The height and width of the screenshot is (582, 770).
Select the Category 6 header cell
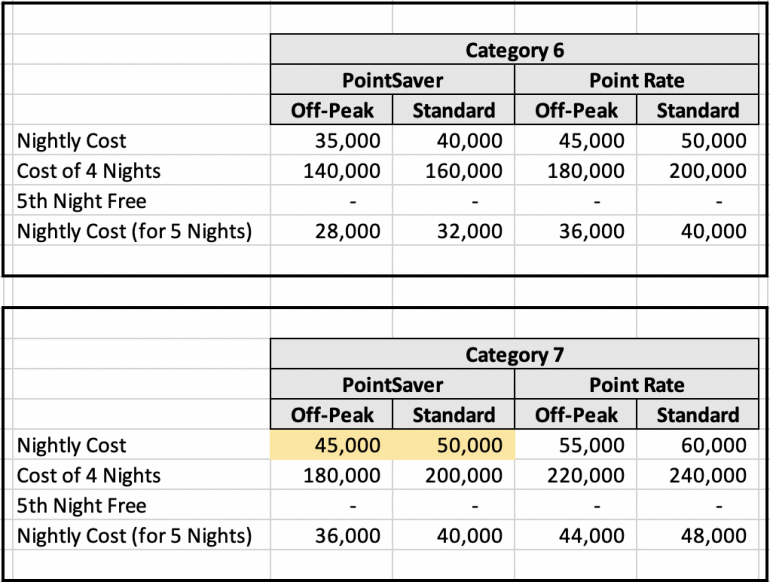point(514,50)
